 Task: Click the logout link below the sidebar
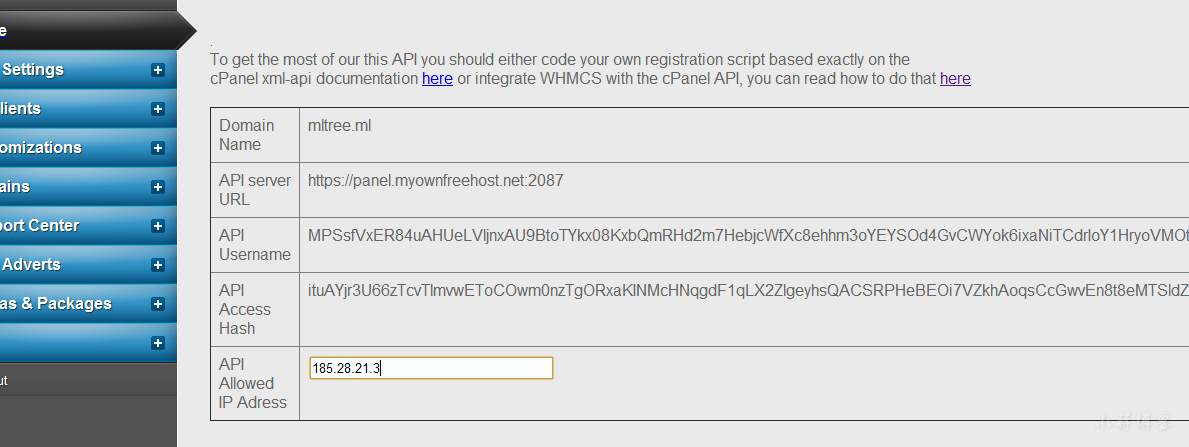tap(4, 381)
